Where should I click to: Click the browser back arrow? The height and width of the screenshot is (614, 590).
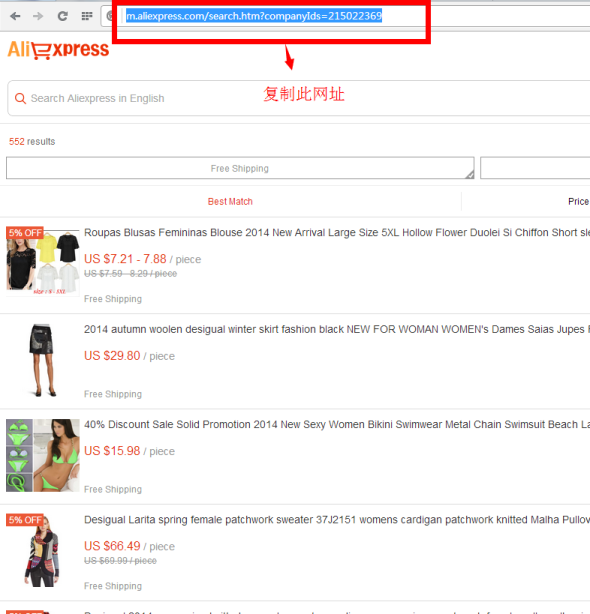coord(15,16)
